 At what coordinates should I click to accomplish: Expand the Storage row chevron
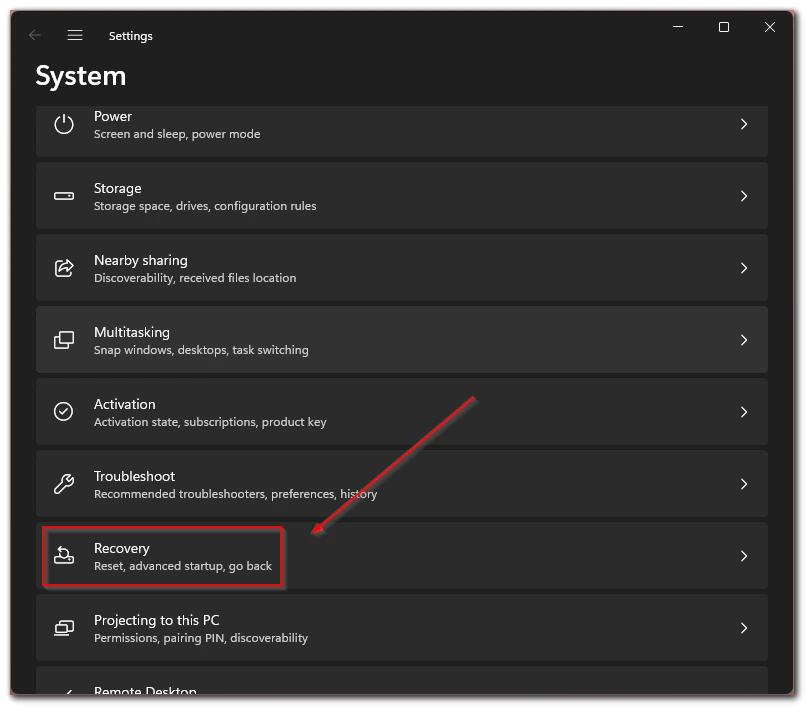click(x=744, y=196)
